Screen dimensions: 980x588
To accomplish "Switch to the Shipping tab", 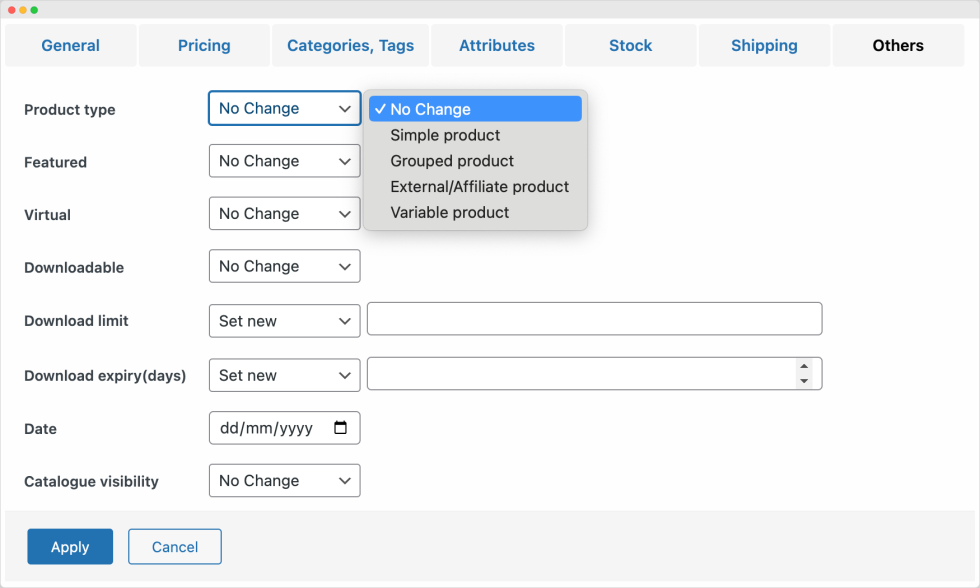I will tap(764, 46).
